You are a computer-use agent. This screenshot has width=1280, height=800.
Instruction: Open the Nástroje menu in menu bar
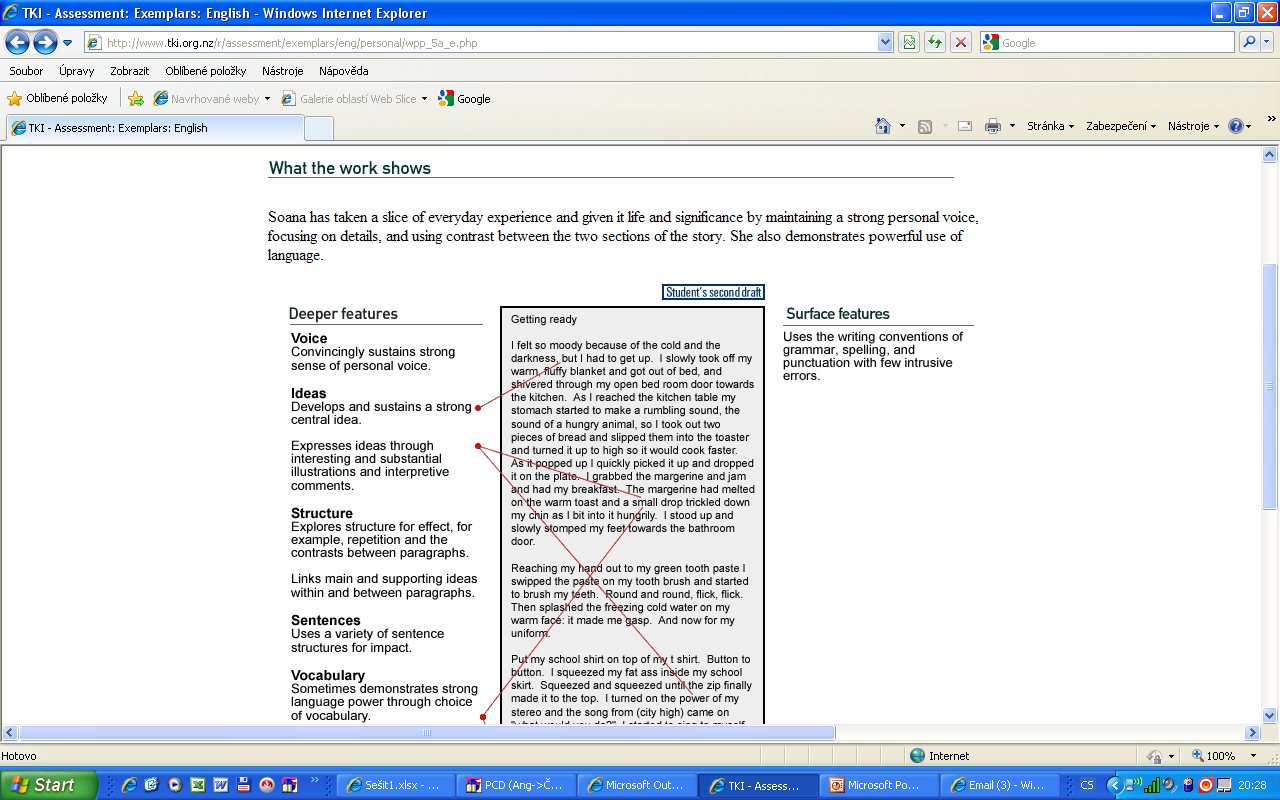coord(282,71)
